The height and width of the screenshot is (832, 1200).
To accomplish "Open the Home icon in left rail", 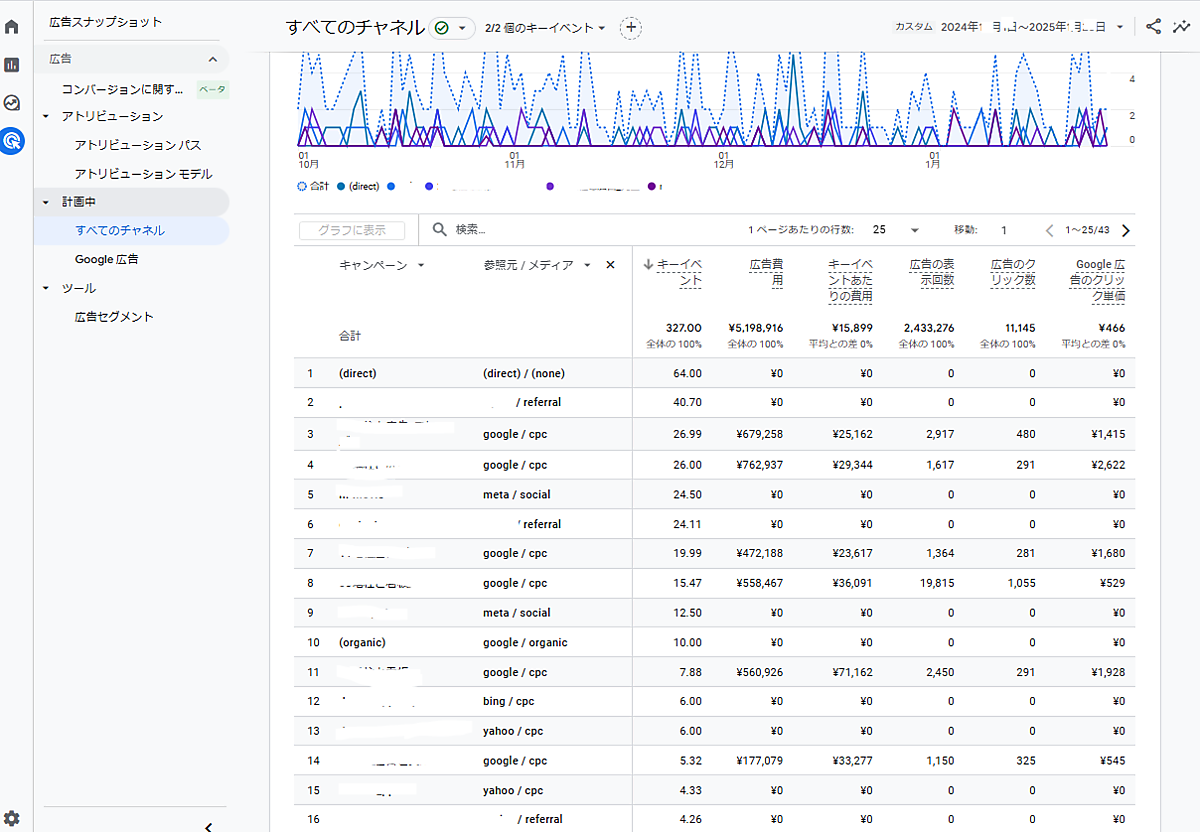I will coord(12,27).
